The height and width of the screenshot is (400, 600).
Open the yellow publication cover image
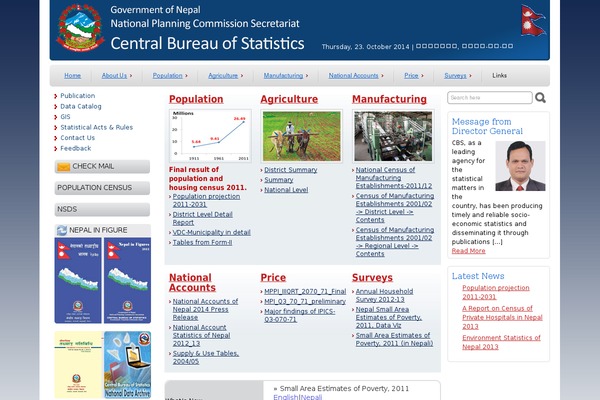(79, 365)
